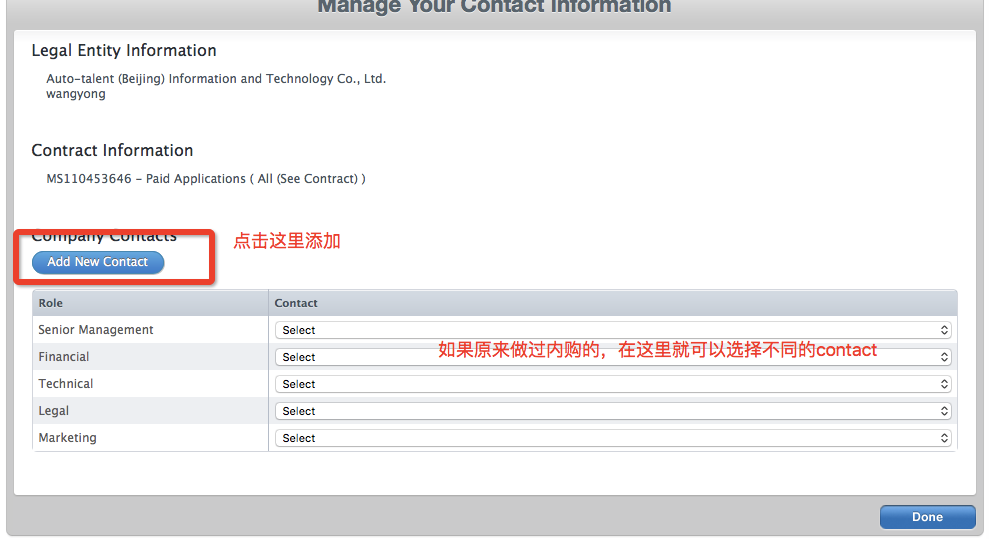Select the Financial role row label
This screenshot has height=539, width=989.
click(64, 357)
